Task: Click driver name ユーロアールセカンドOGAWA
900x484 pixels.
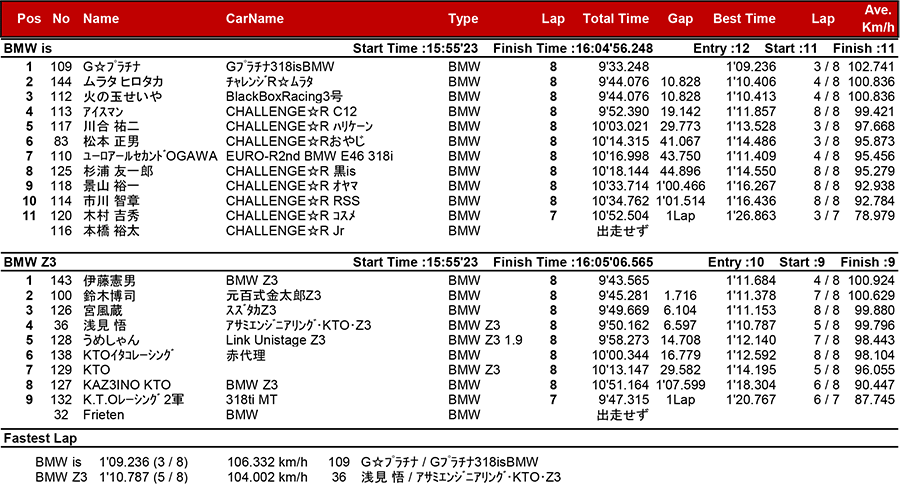Action: [150, 156]
